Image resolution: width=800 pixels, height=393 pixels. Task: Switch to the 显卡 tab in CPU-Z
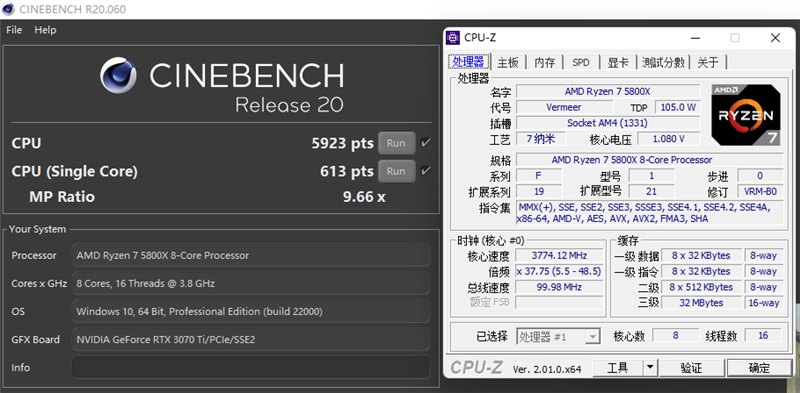click(618, 62)
